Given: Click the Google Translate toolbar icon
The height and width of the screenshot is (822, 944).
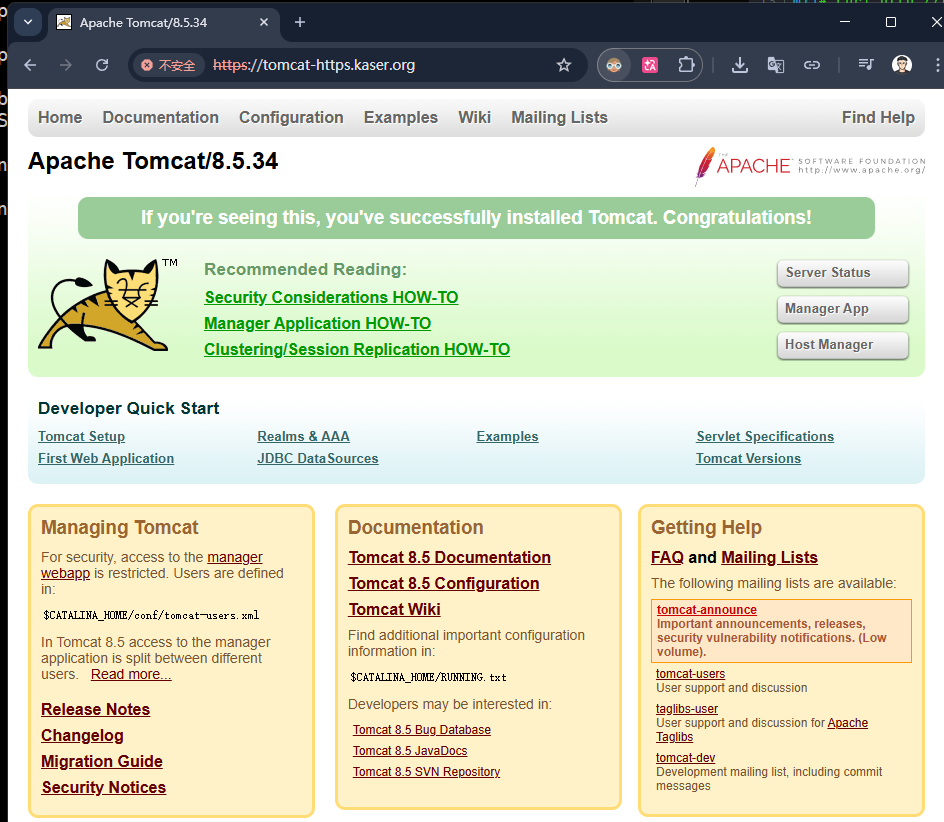Looking at the screenshot, I should coord(775,65).
